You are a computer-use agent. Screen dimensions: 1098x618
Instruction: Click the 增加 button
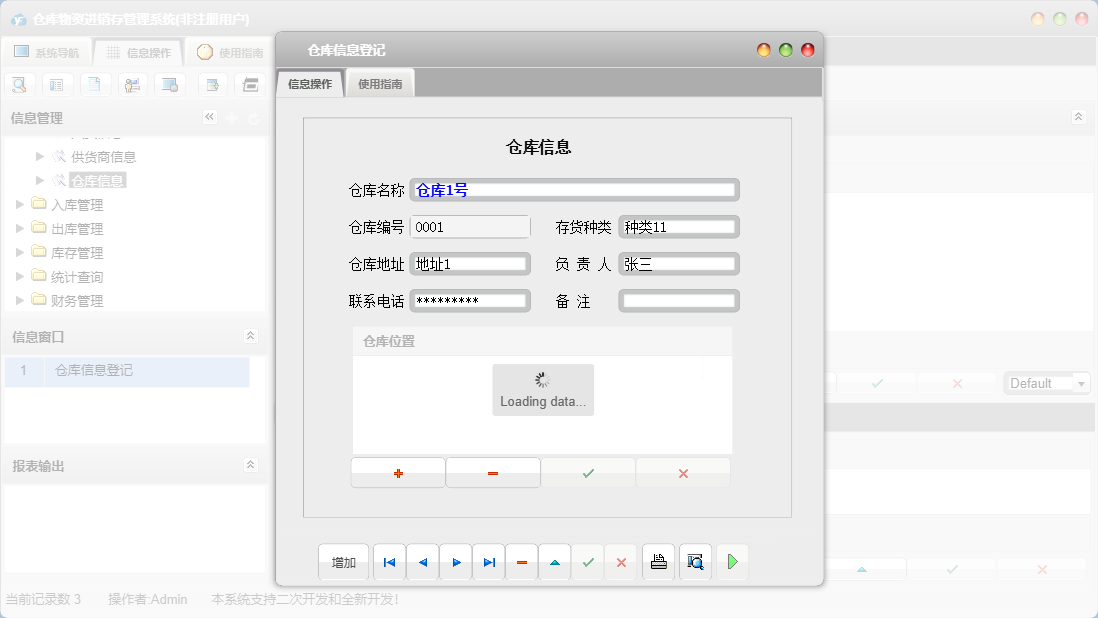[343, 561]
